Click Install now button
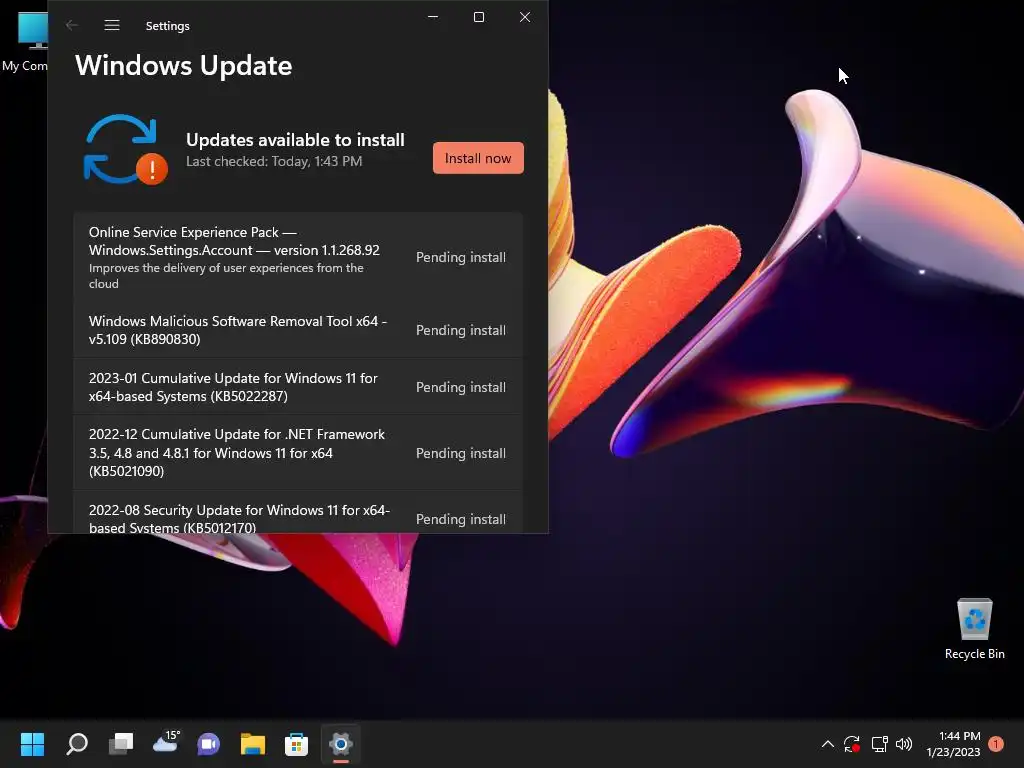1024x768 pixels. tap(478, 158)
